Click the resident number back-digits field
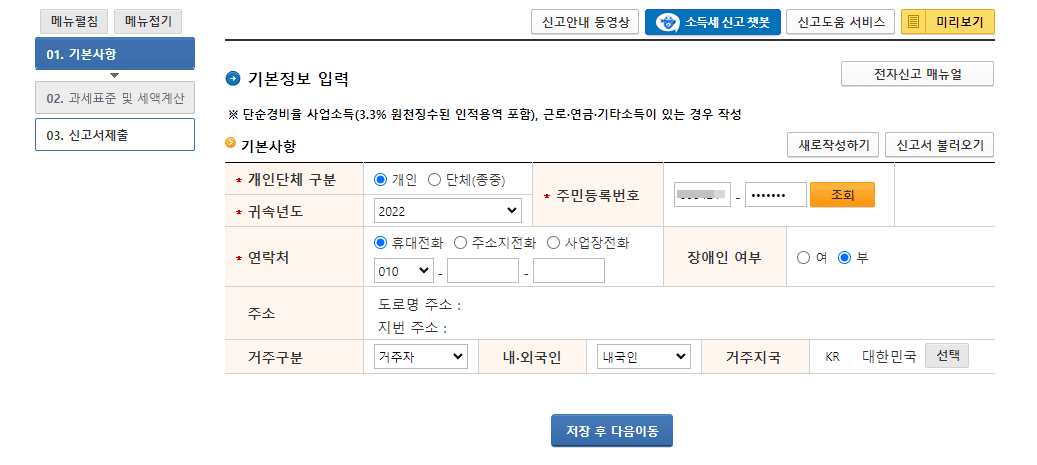Screen dimensions: 1037x465 point(775,195)
